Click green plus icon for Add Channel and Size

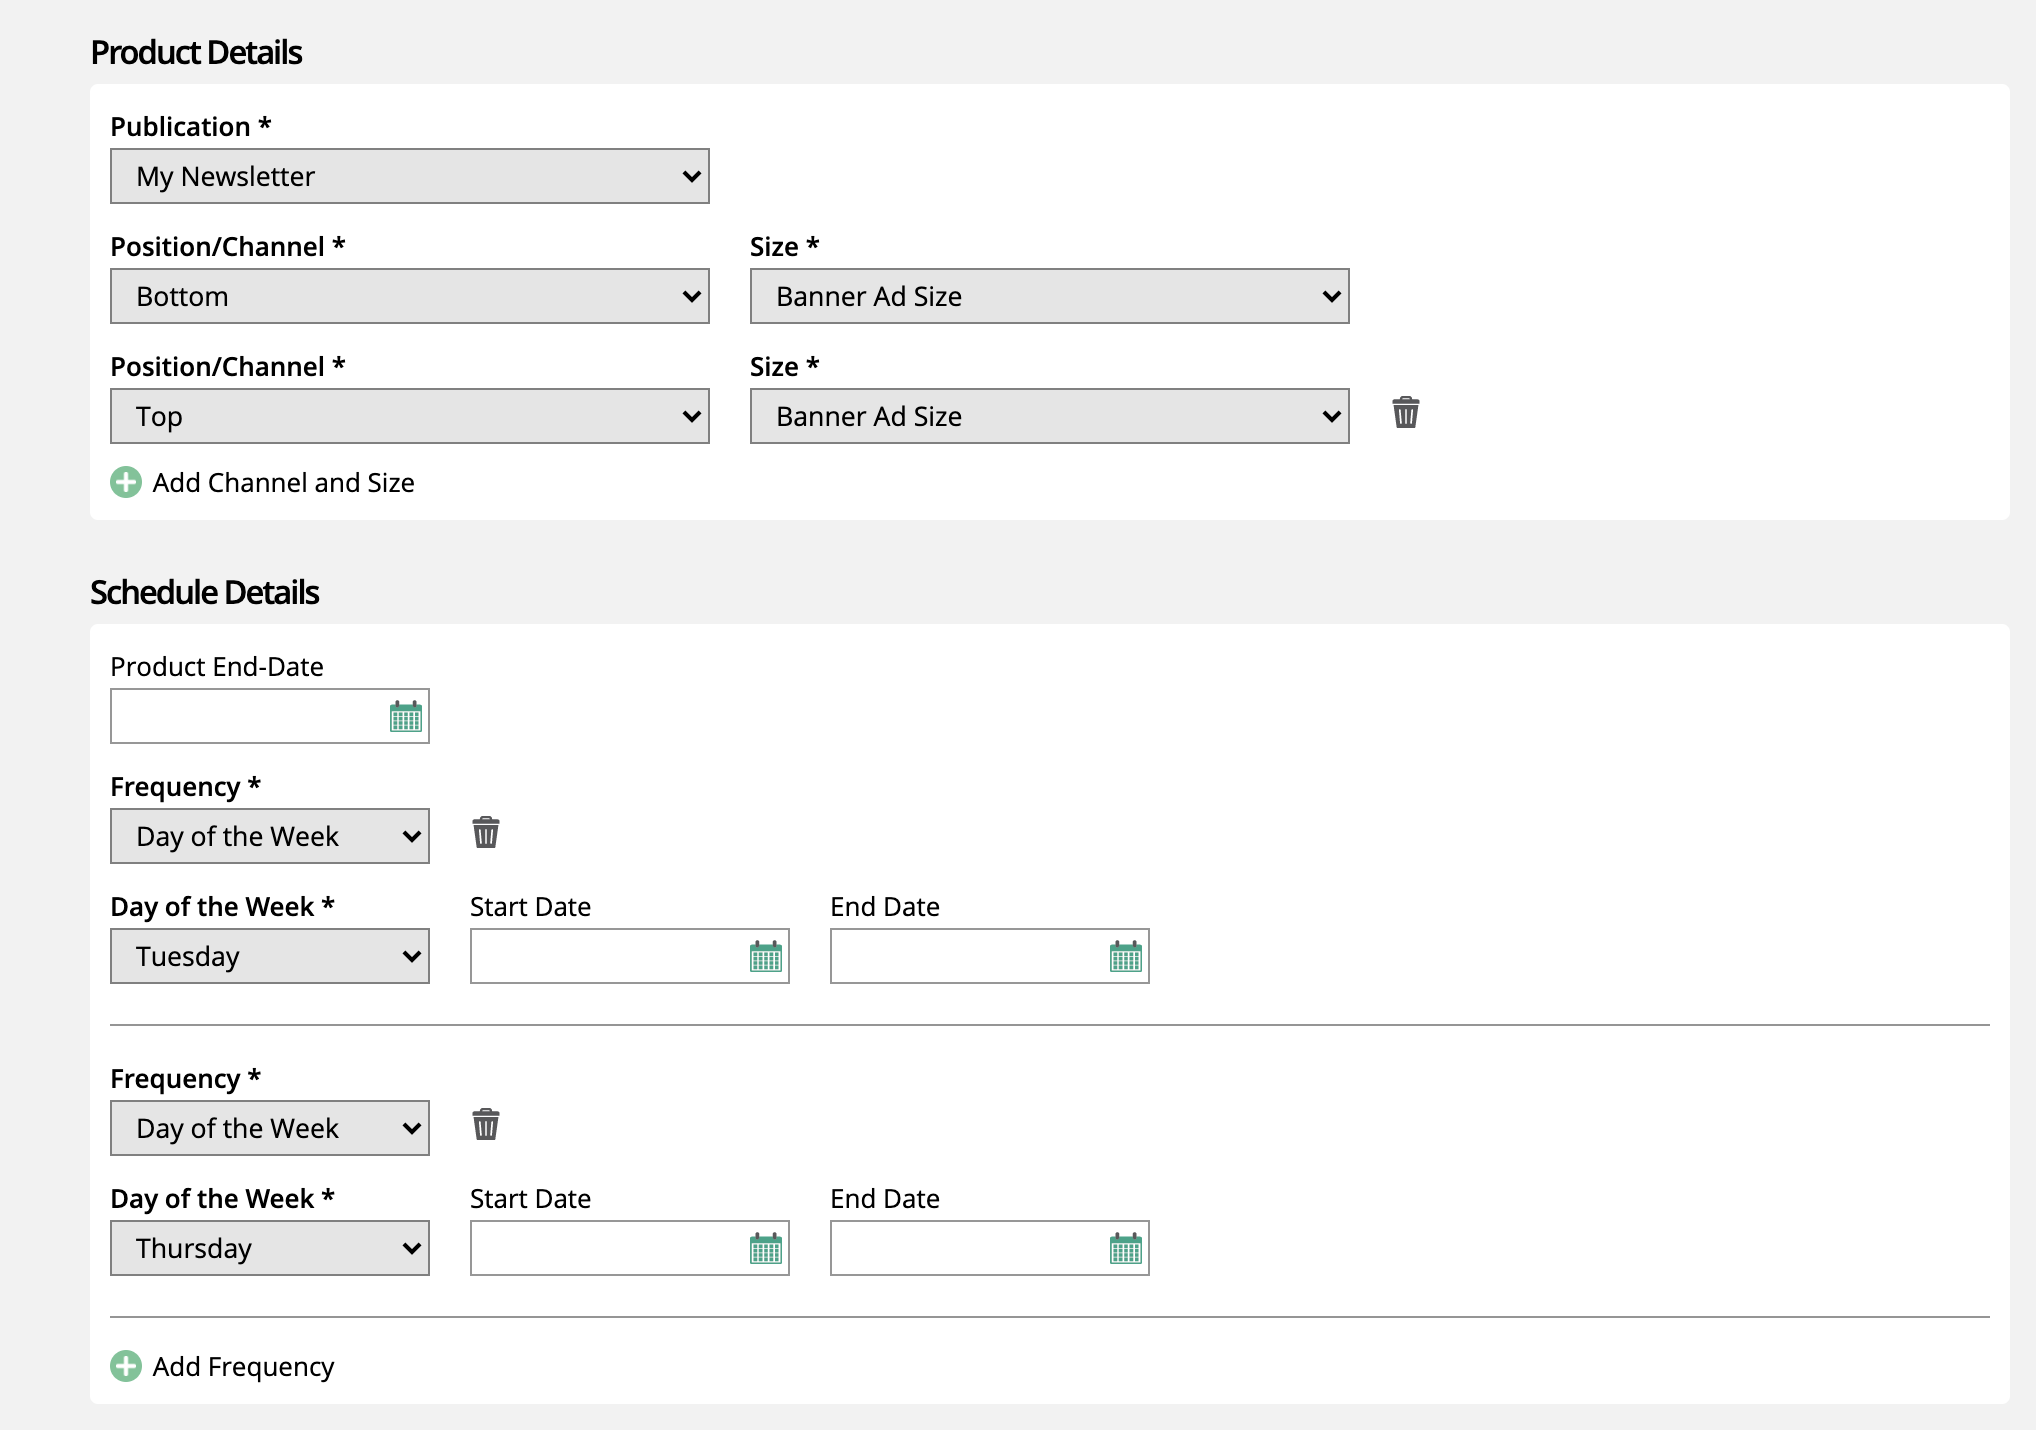tap(126, 482)
